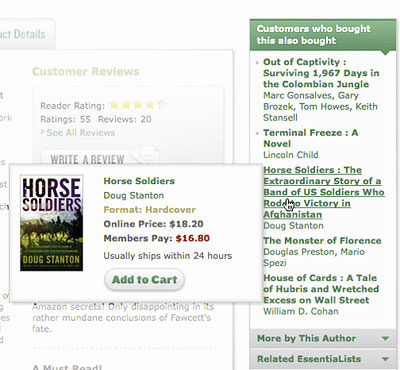Open Terminal Freeze: A Novel link
This screenshot has width=400, height=370.
click(311, 138)
